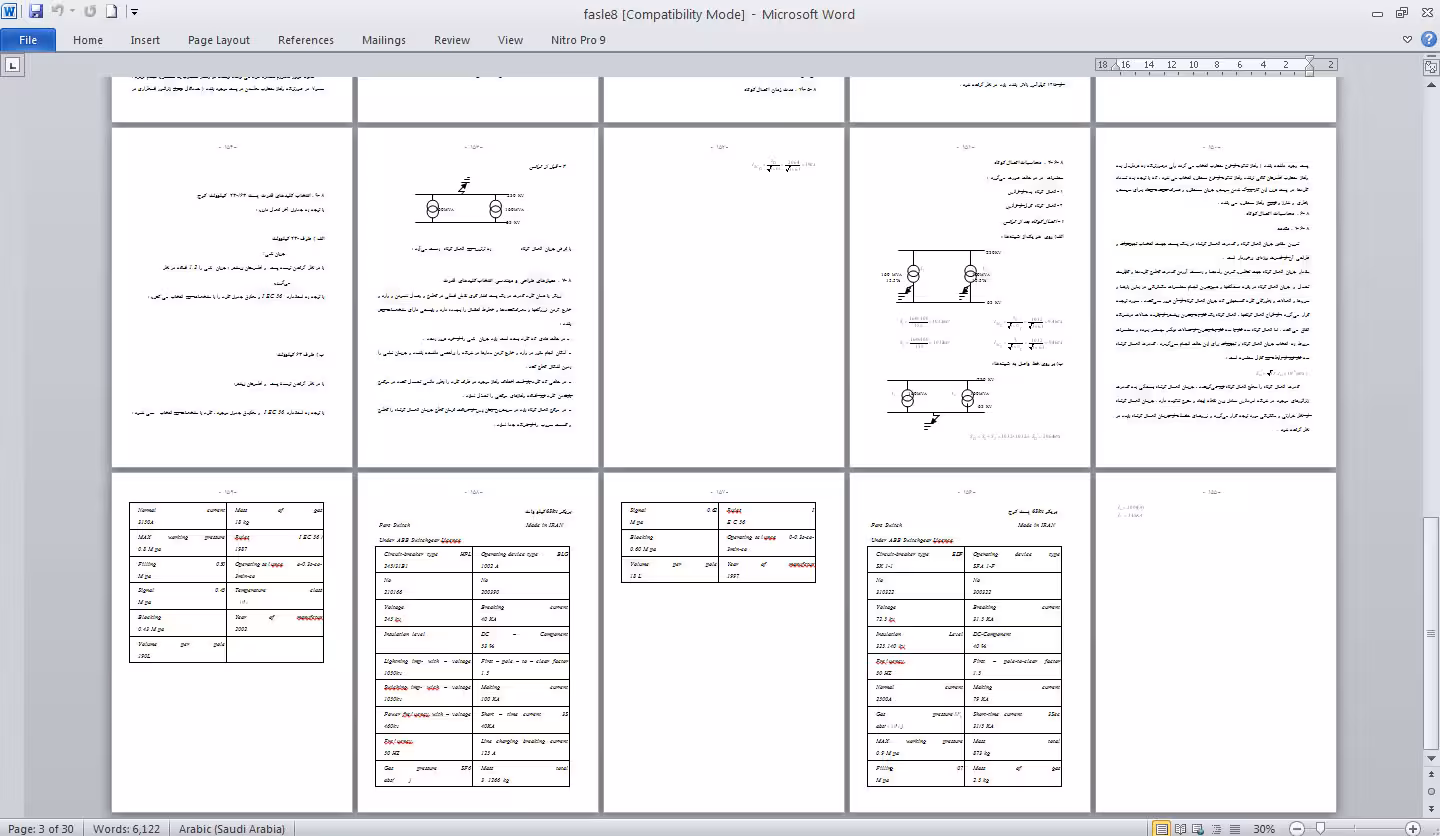Image resolution: width=1440 pixels, height=836 pixels.
Task: Click the Word application icon in title bar
Action: tap(10, 12)
